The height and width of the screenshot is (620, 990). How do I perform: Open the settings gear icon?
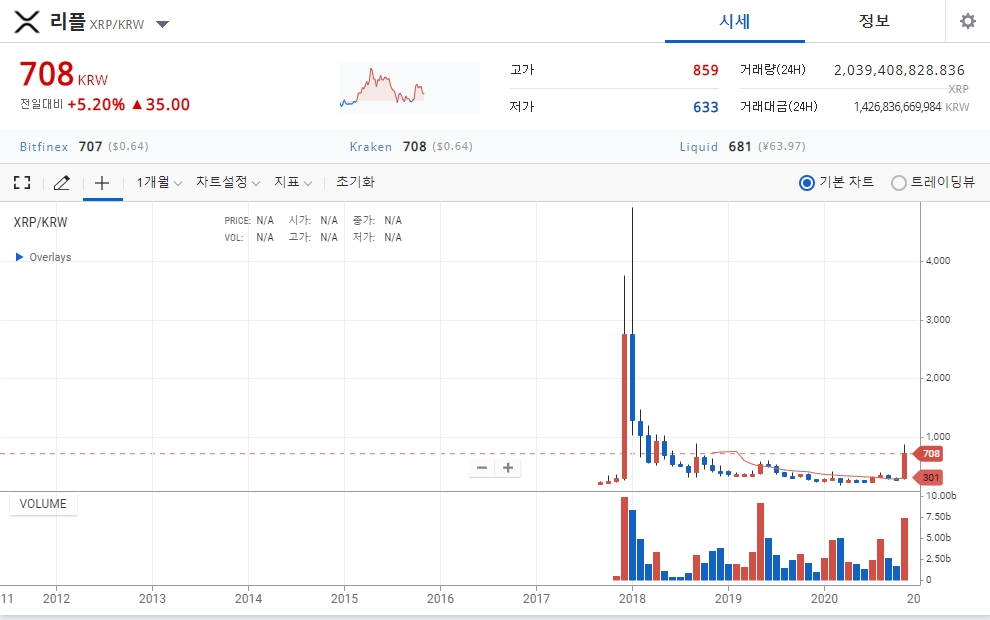tap(967, 21)
